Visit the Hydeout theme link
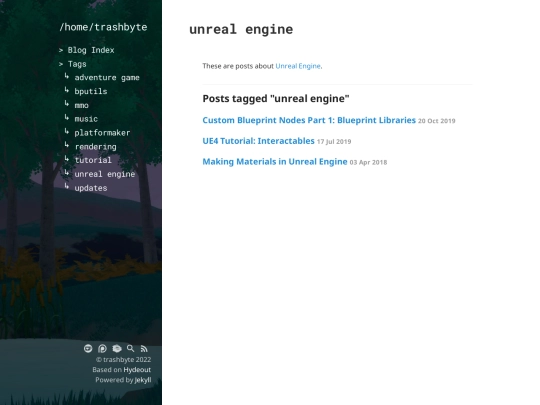Viewport: 540px width, 405px height. [137, 370]
